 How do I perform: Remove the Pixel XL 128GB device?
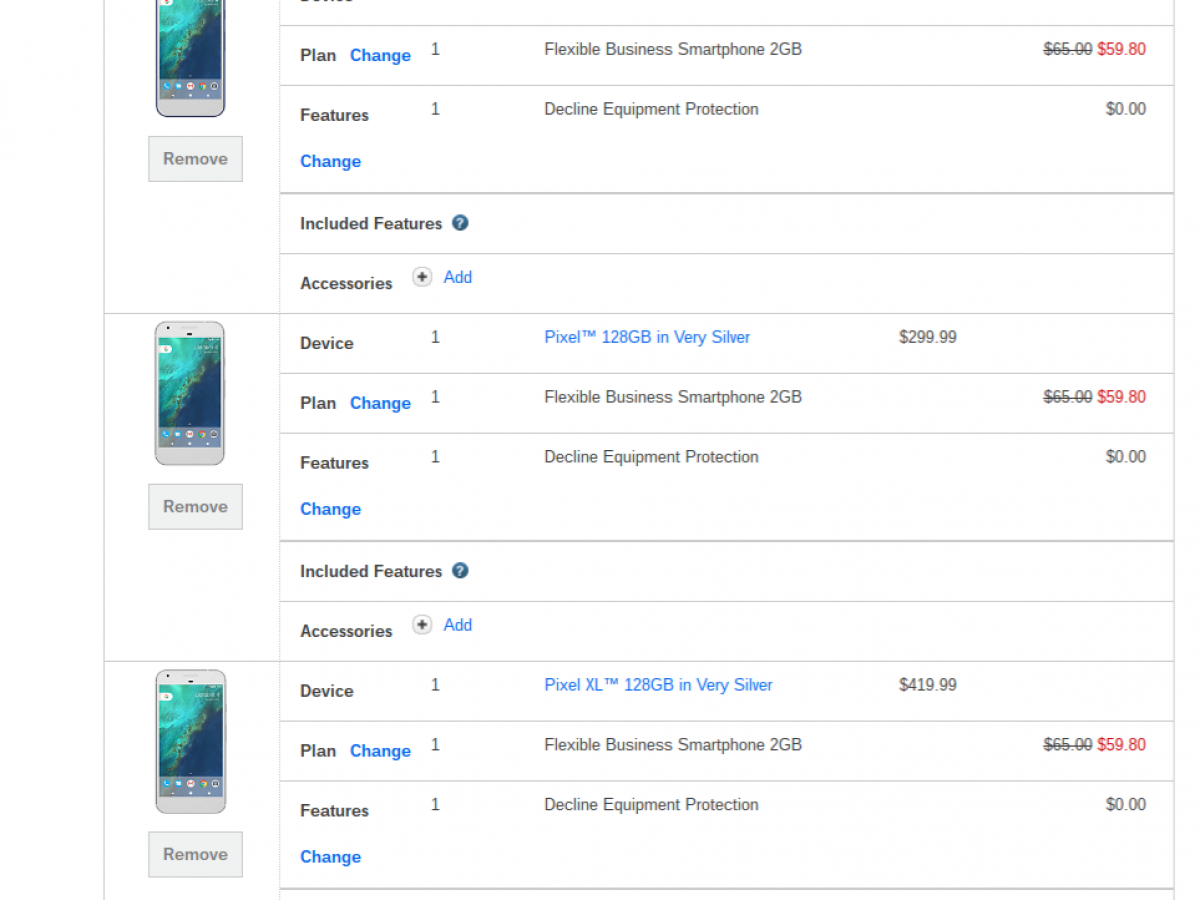pos(195,855)
